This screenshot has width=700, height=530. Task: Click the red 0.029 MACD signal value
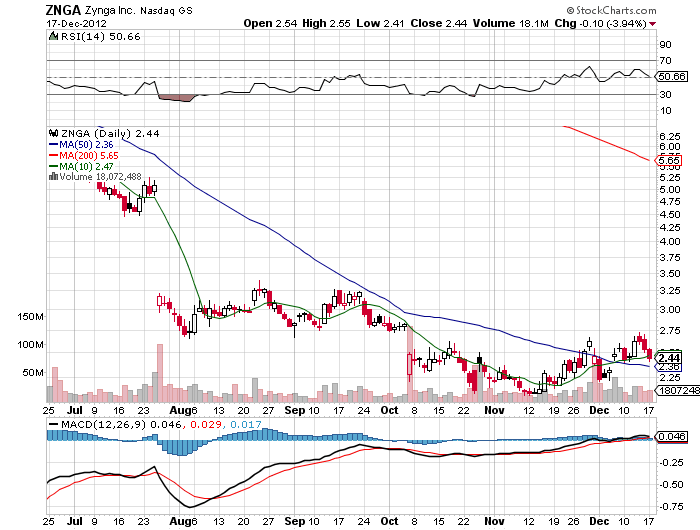[x=205, y=424]
